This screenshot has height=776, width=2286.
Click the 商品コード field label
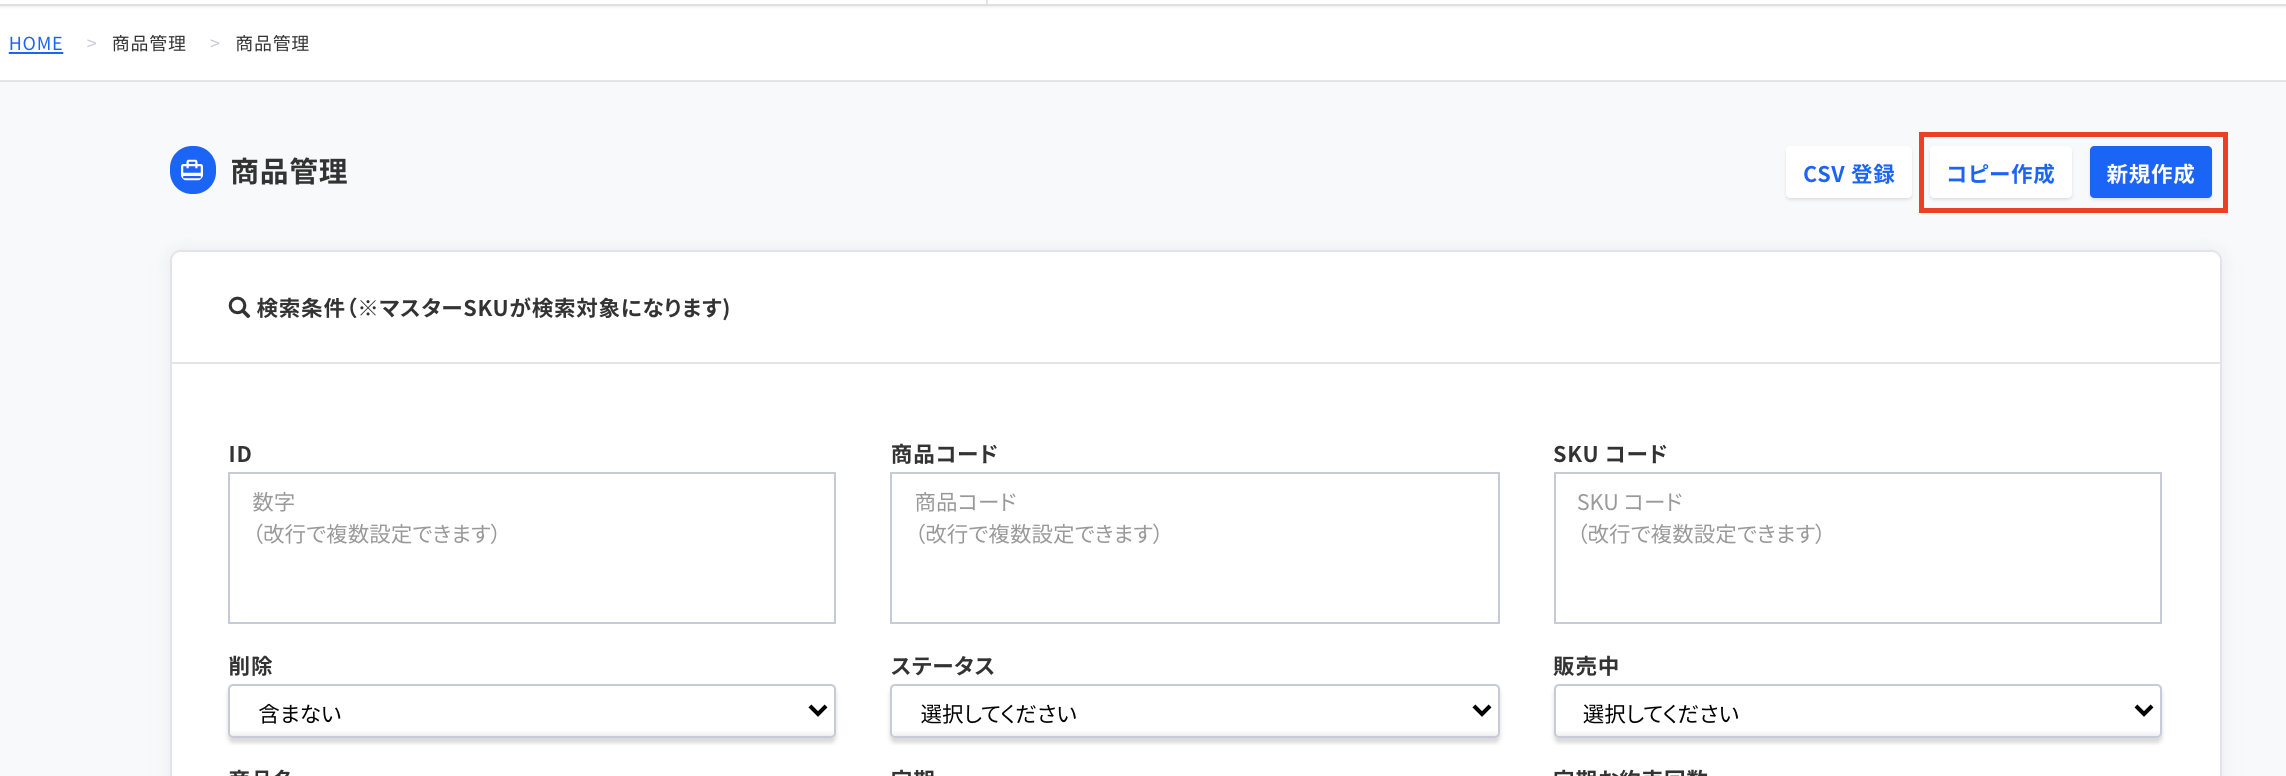944,454
